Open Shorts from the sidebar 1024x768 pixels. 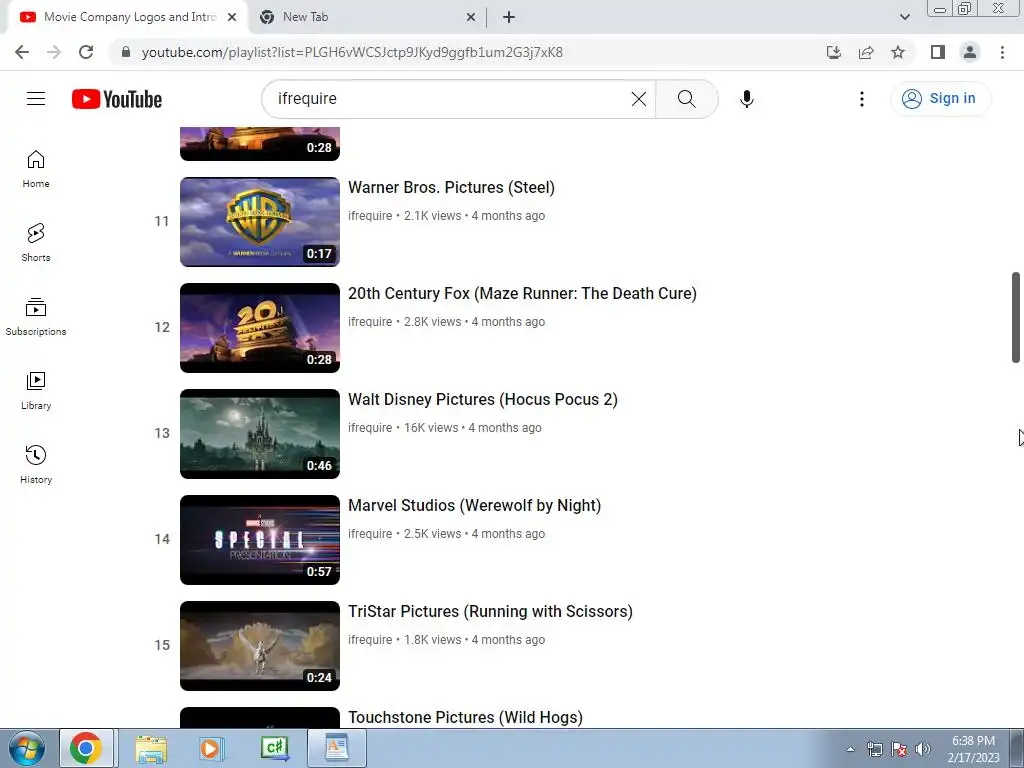click(x=36, y=243)
